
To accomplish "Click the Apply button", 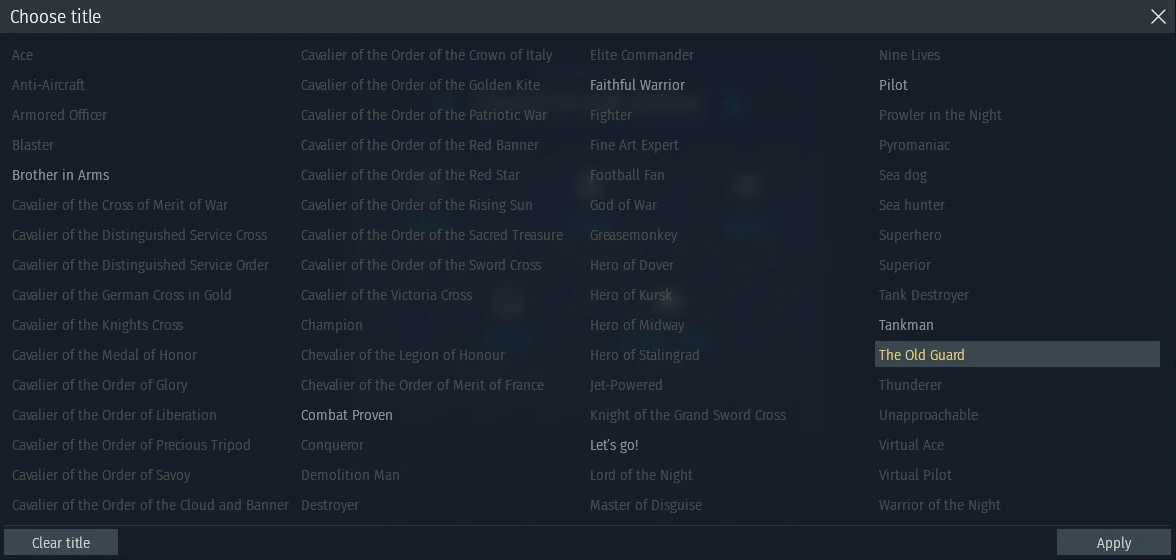I will pyautogui.click(x=1113, y=543).
